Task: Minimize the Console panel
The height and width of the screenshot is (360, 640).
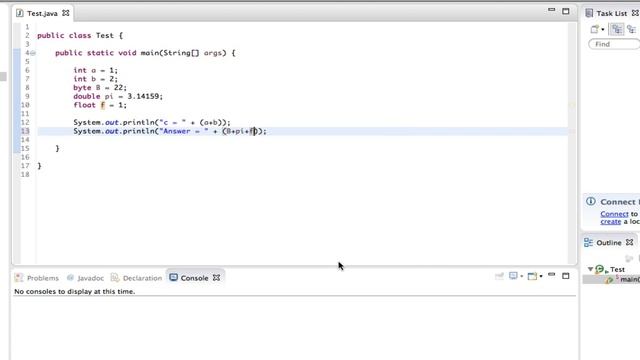Action: click(x=551, y=275)
